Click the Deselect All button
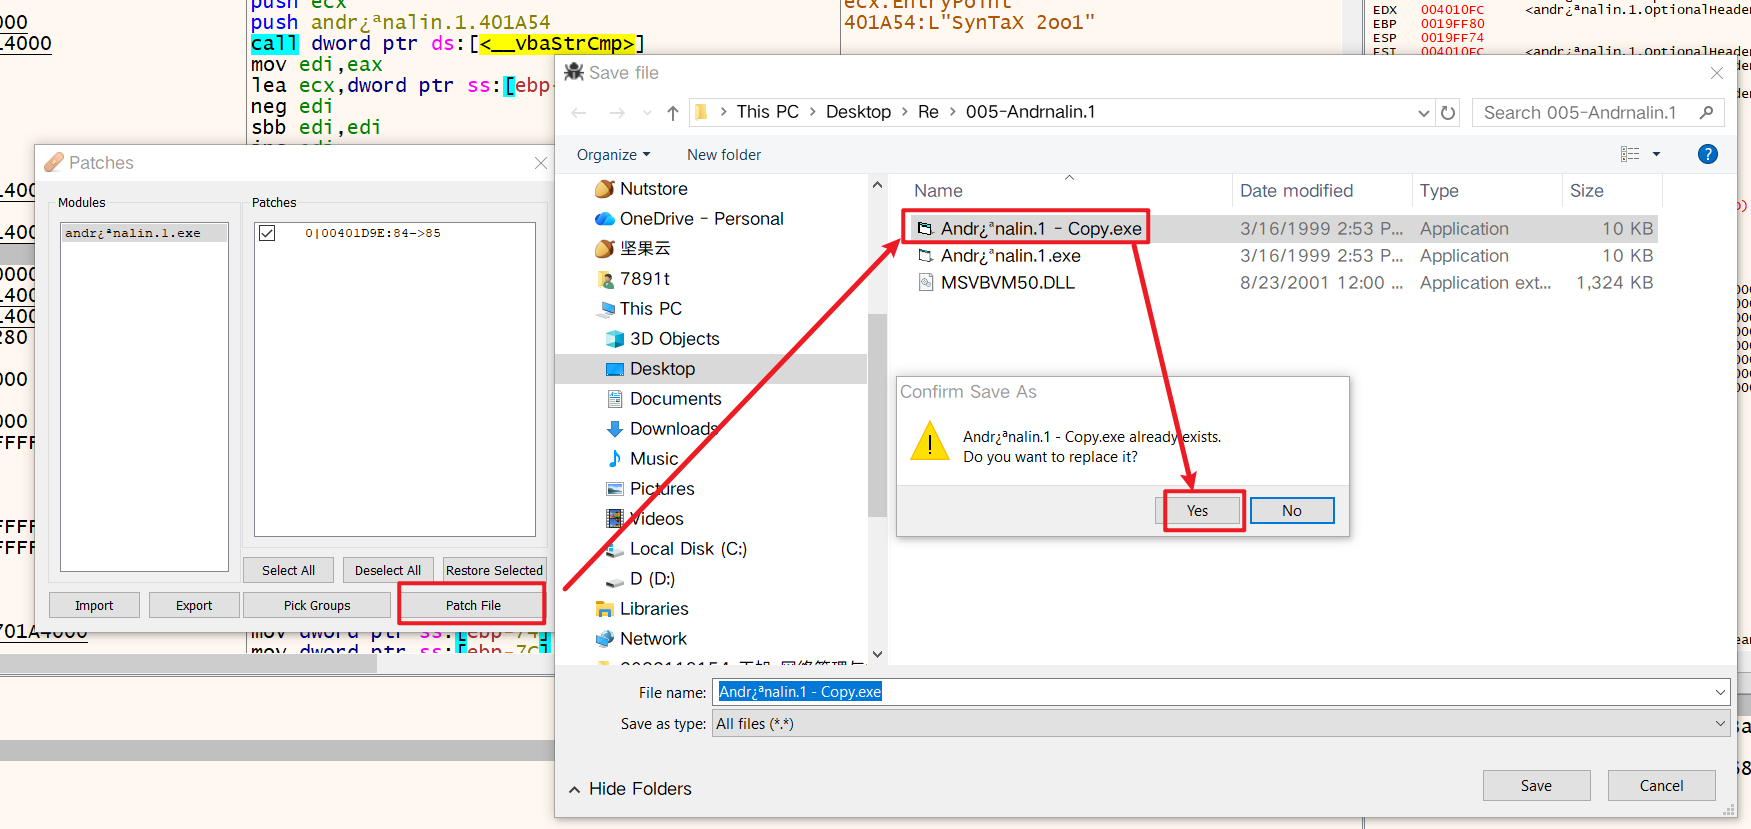This screenshot has width=1751, height=829. coord(388,570)
